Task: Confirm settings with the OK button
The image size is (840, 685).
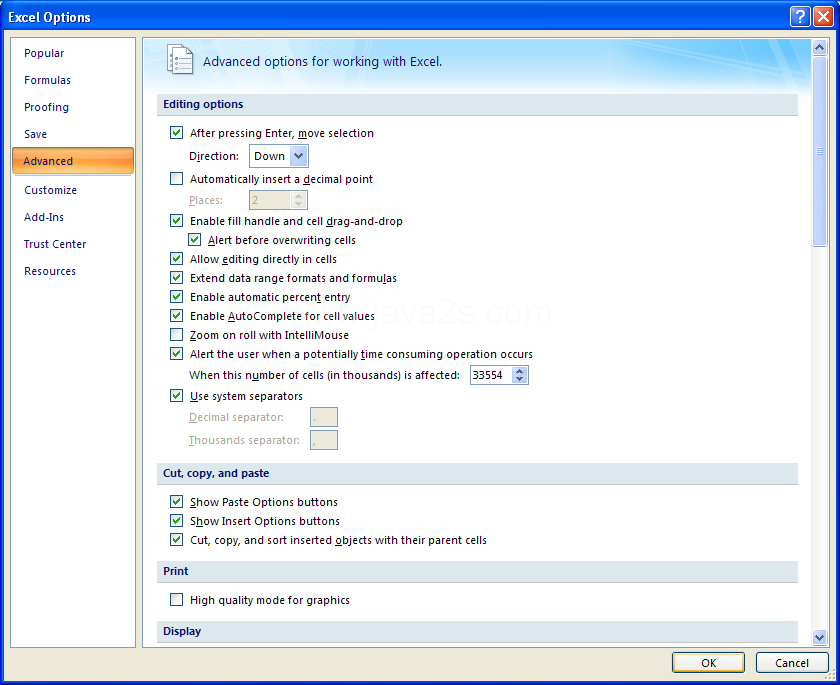Action: pos(708,663)
